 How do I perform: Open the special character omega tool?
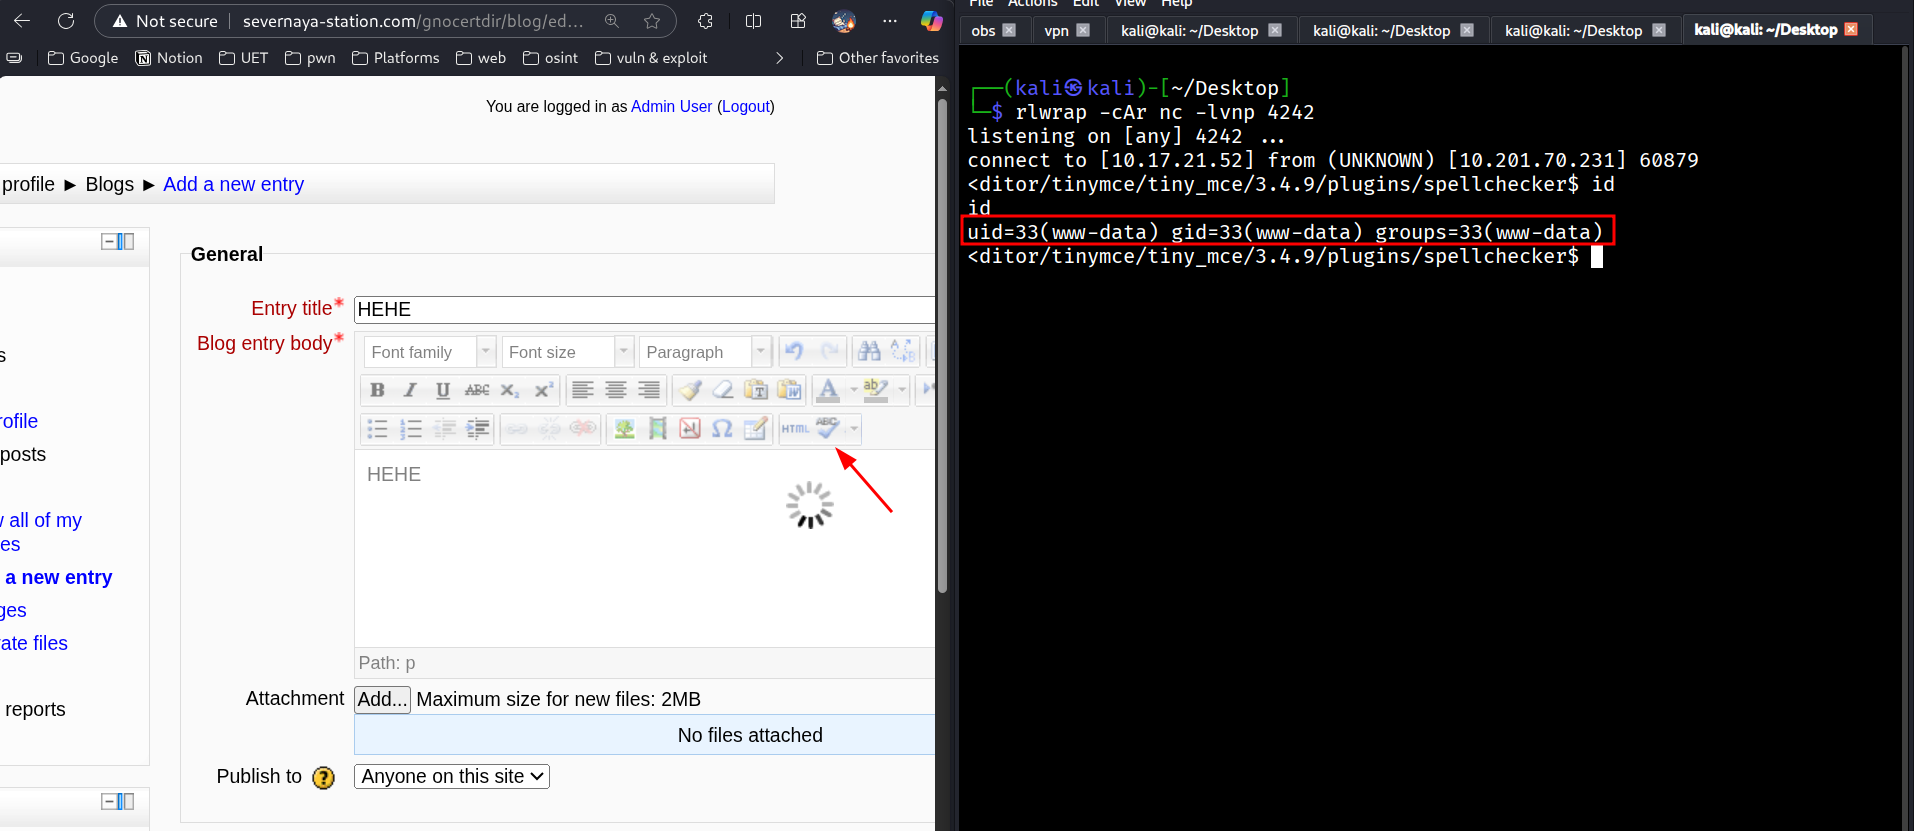tap(722, 429)
